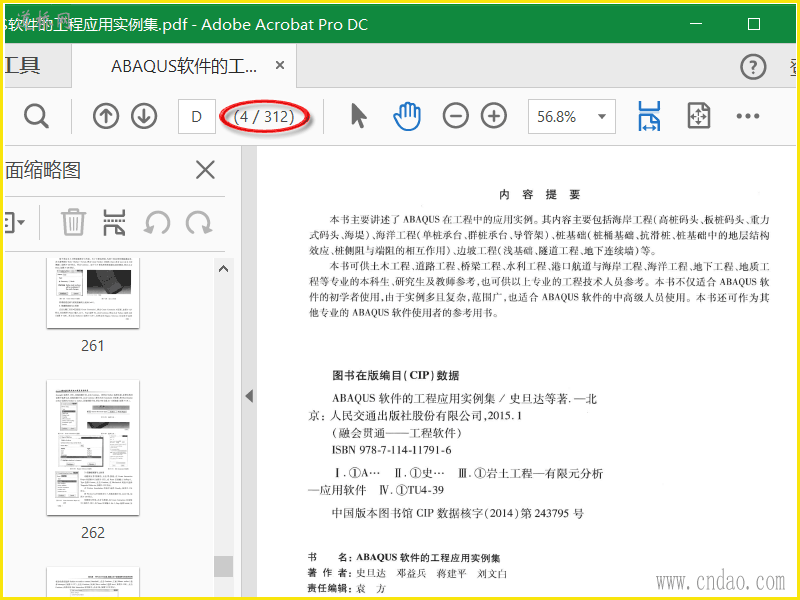Insert page break thumbnails icon
Image resolution: width=800 pixels, height=600 pixels.
114,222
